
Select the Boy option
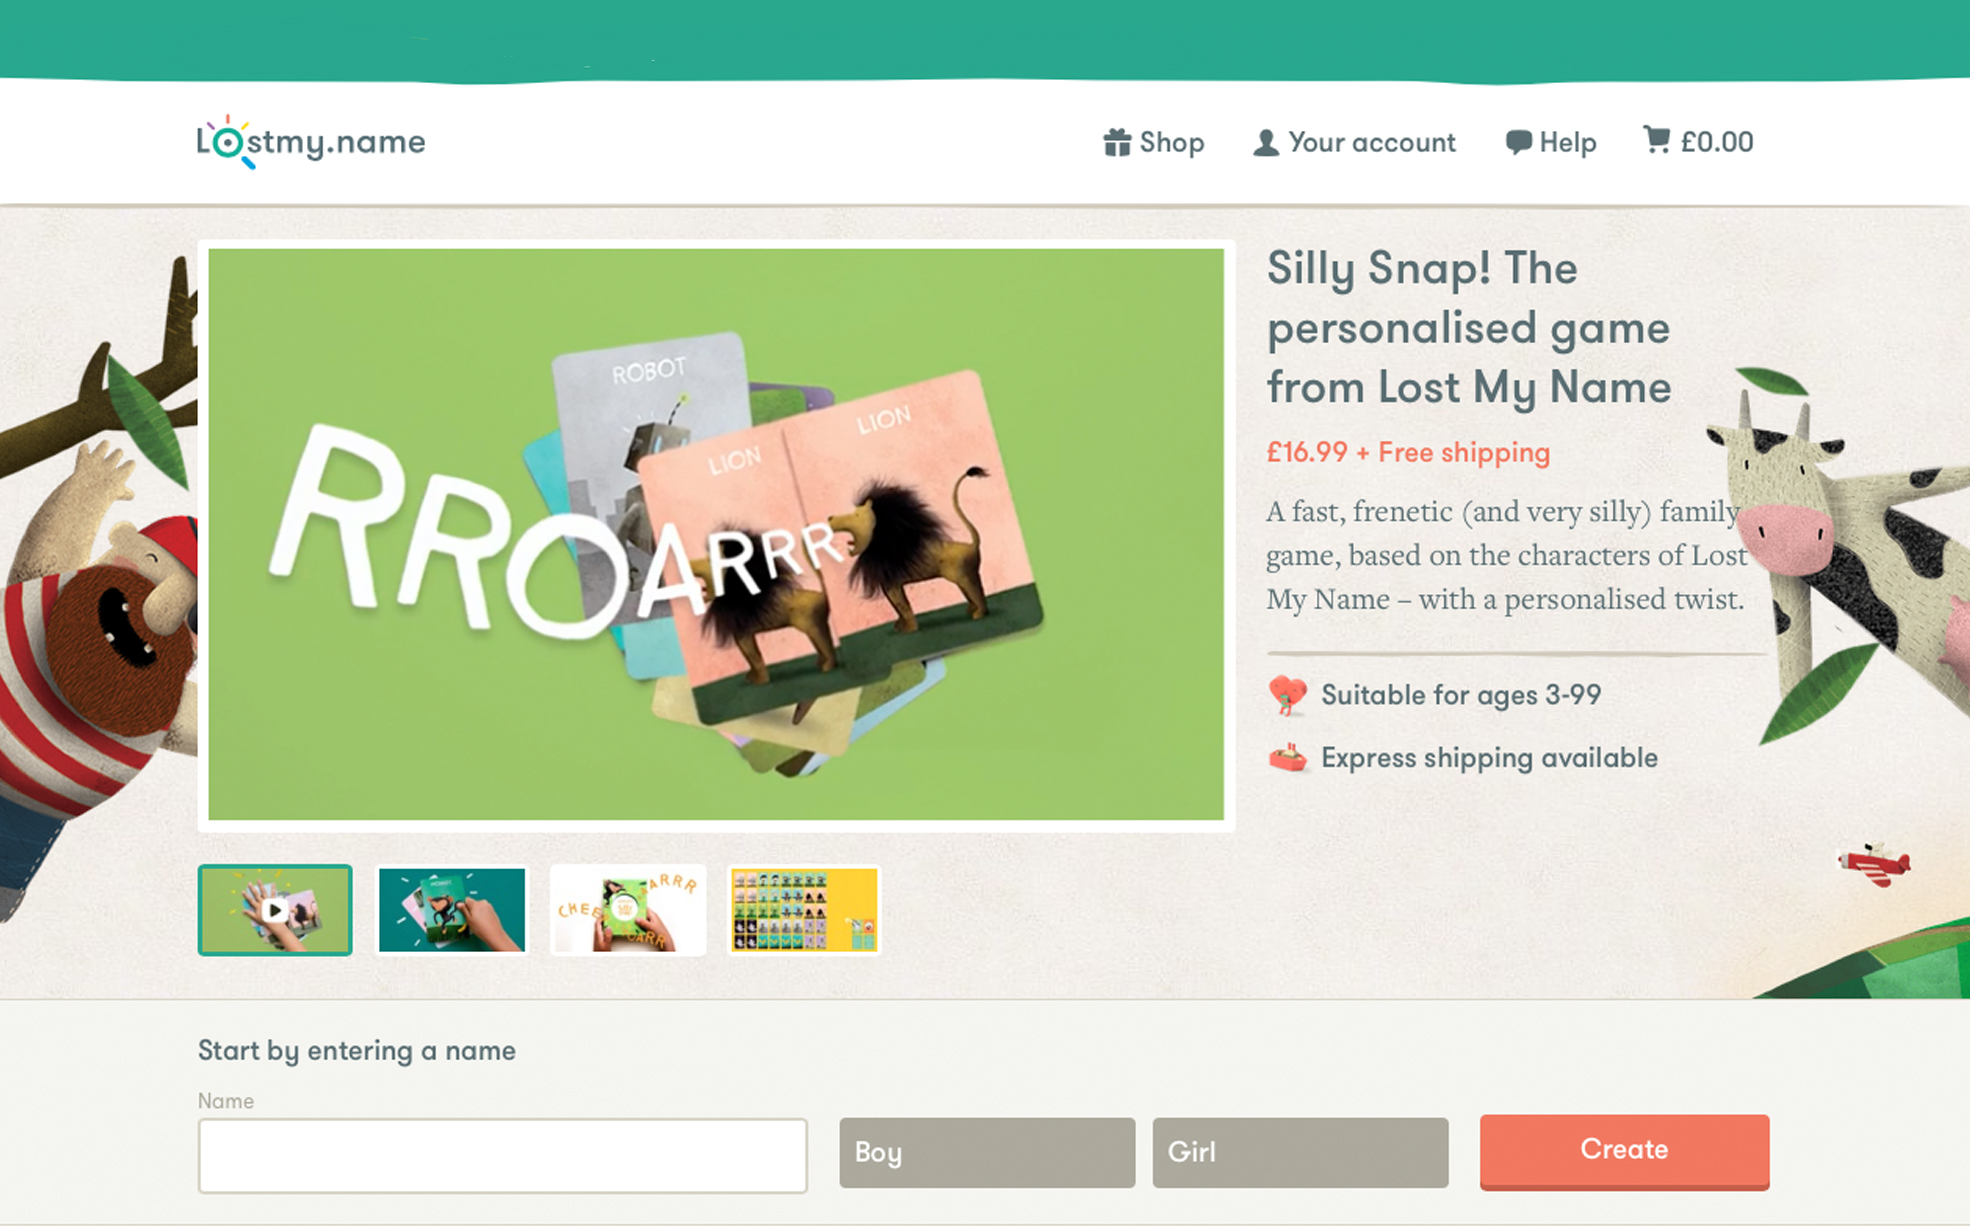pos(987,1152)
